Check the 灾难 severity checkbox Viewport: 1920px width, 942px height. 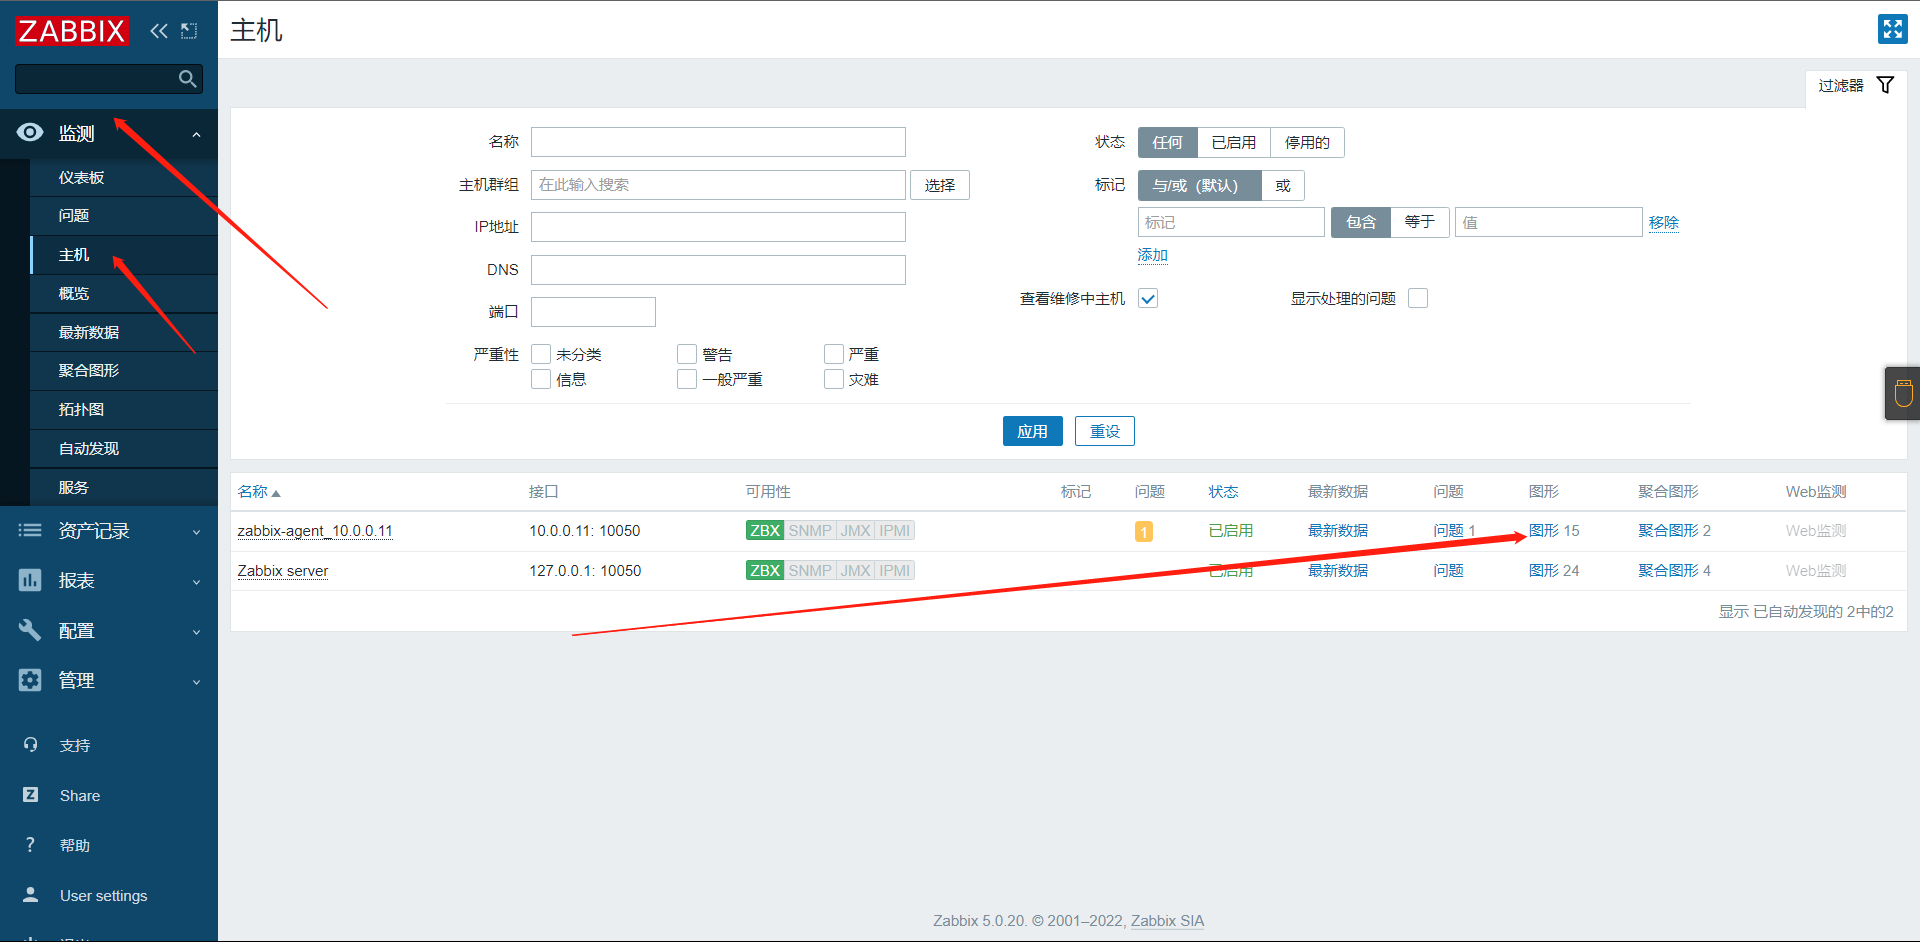point(834,379)
